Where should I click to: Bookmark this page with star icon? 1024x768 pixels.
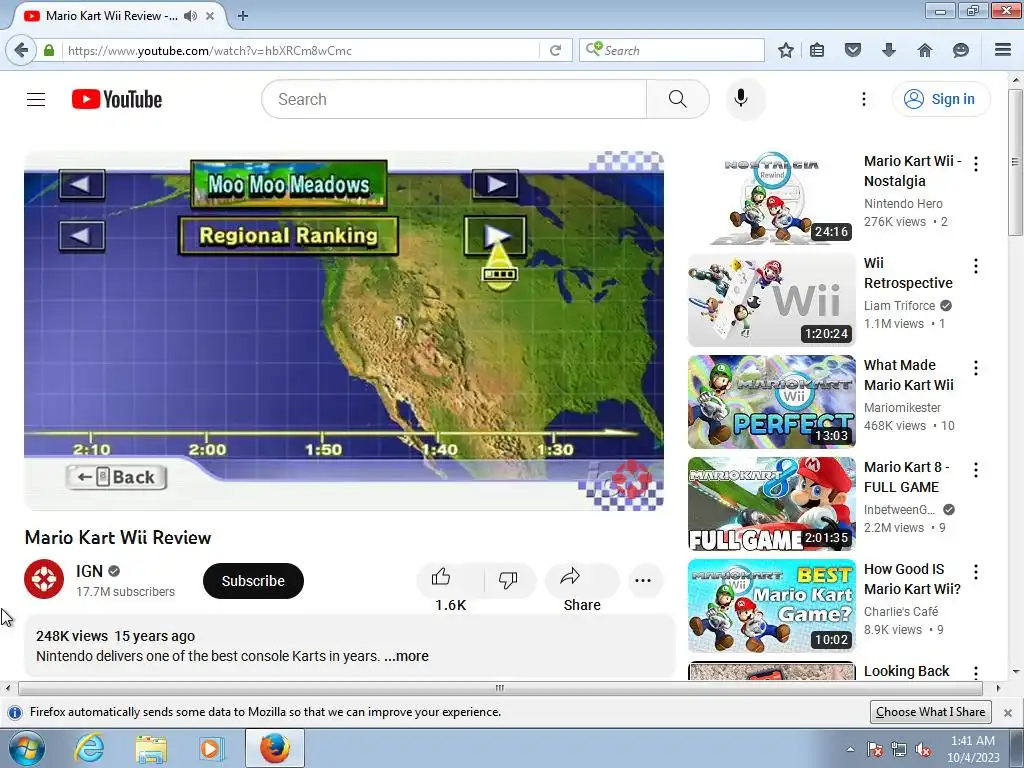tap(786, 50)
